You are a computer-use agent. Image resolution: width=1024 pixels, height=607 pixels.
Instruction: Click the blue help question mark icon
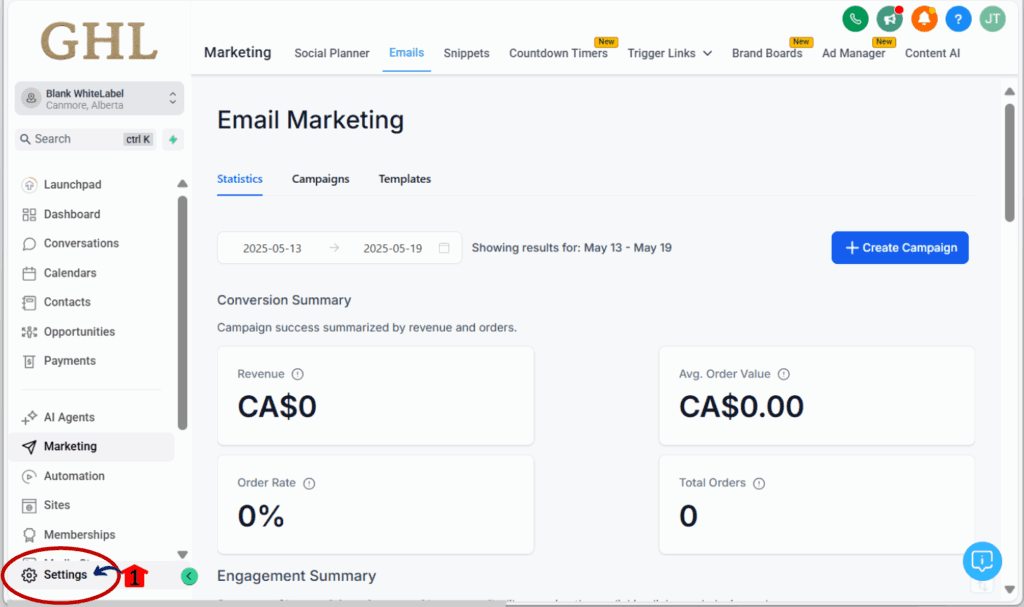point(958,19)
